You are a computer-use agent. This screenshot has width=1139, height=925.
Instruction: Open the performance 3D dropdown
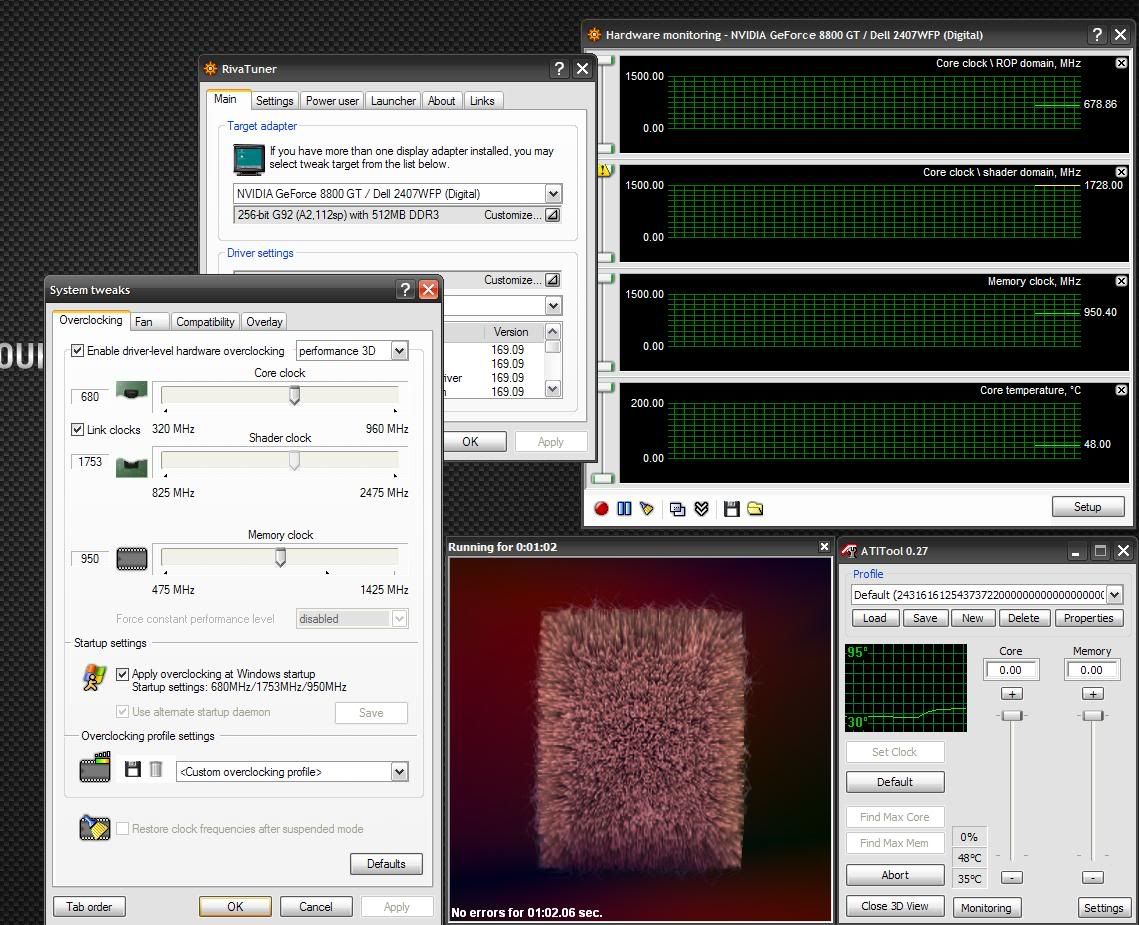pos(399,351)
